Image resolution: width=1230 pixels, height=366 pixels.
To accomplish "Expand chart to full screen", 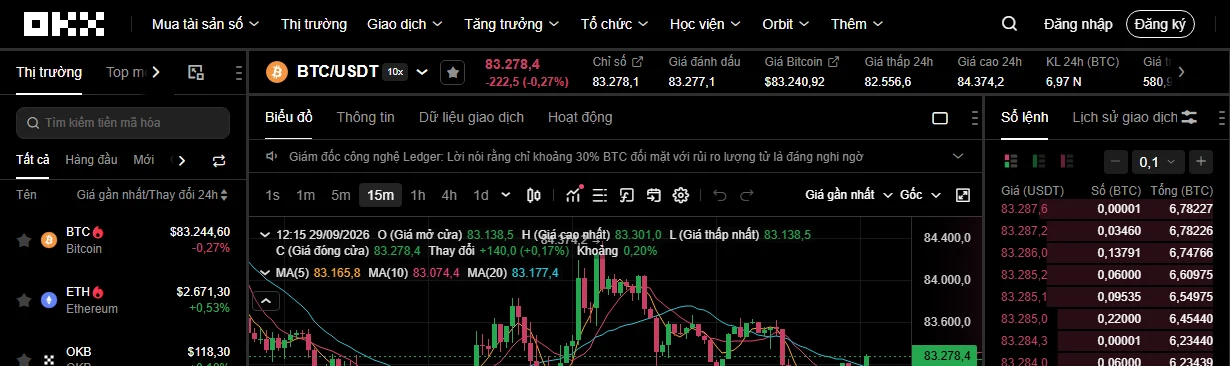I will click(x=963, y=195).
